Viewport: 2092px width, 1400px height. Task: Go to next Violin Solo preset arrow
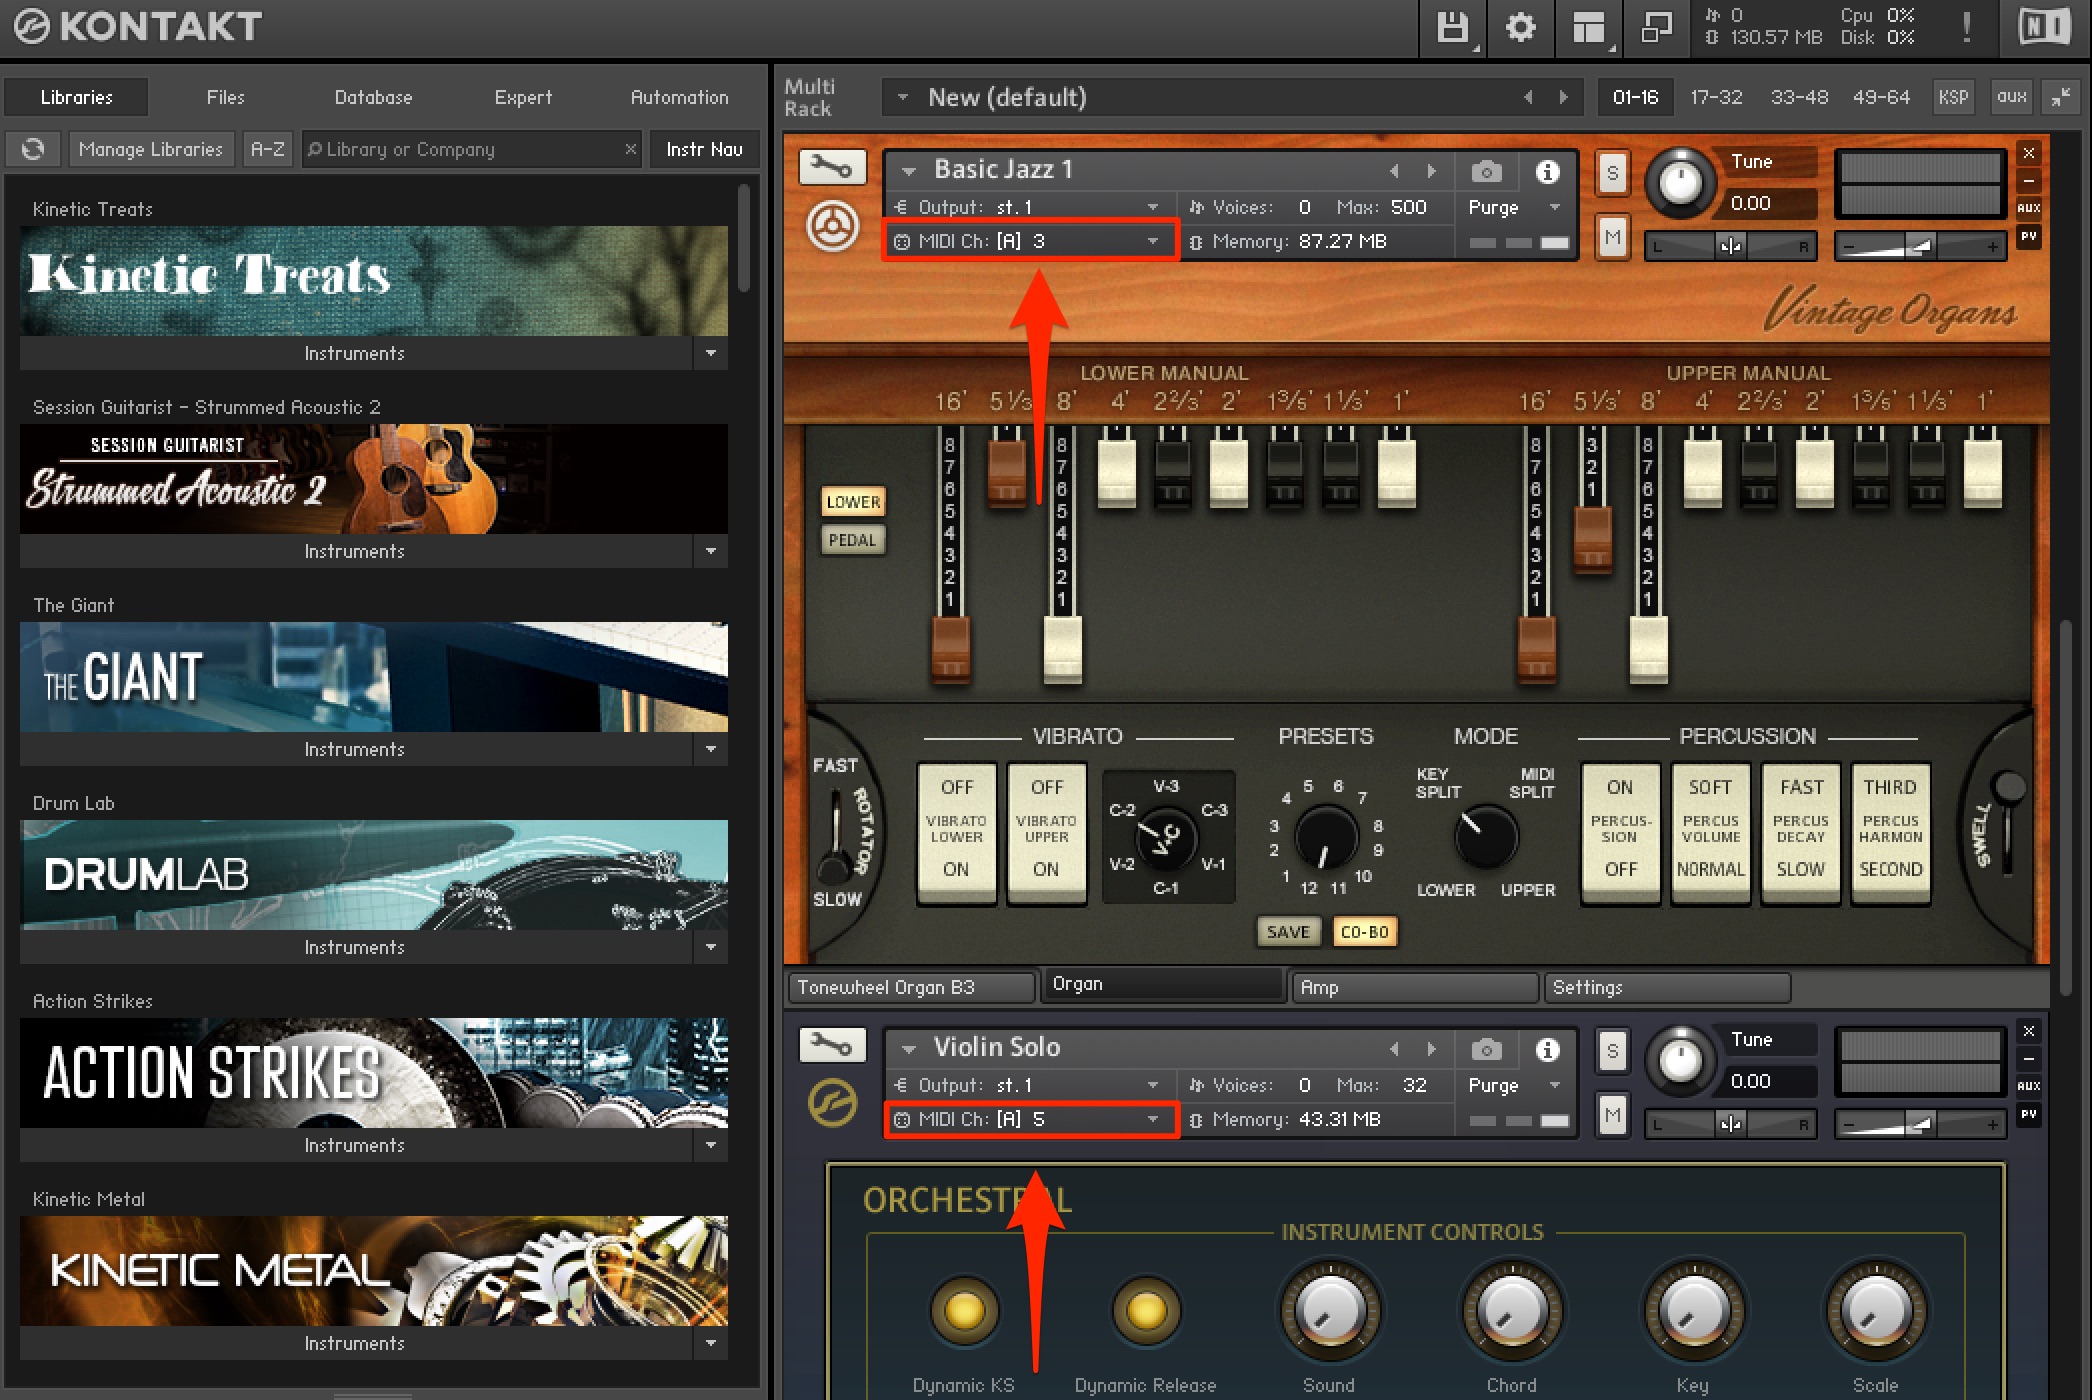point(1431,1049)
